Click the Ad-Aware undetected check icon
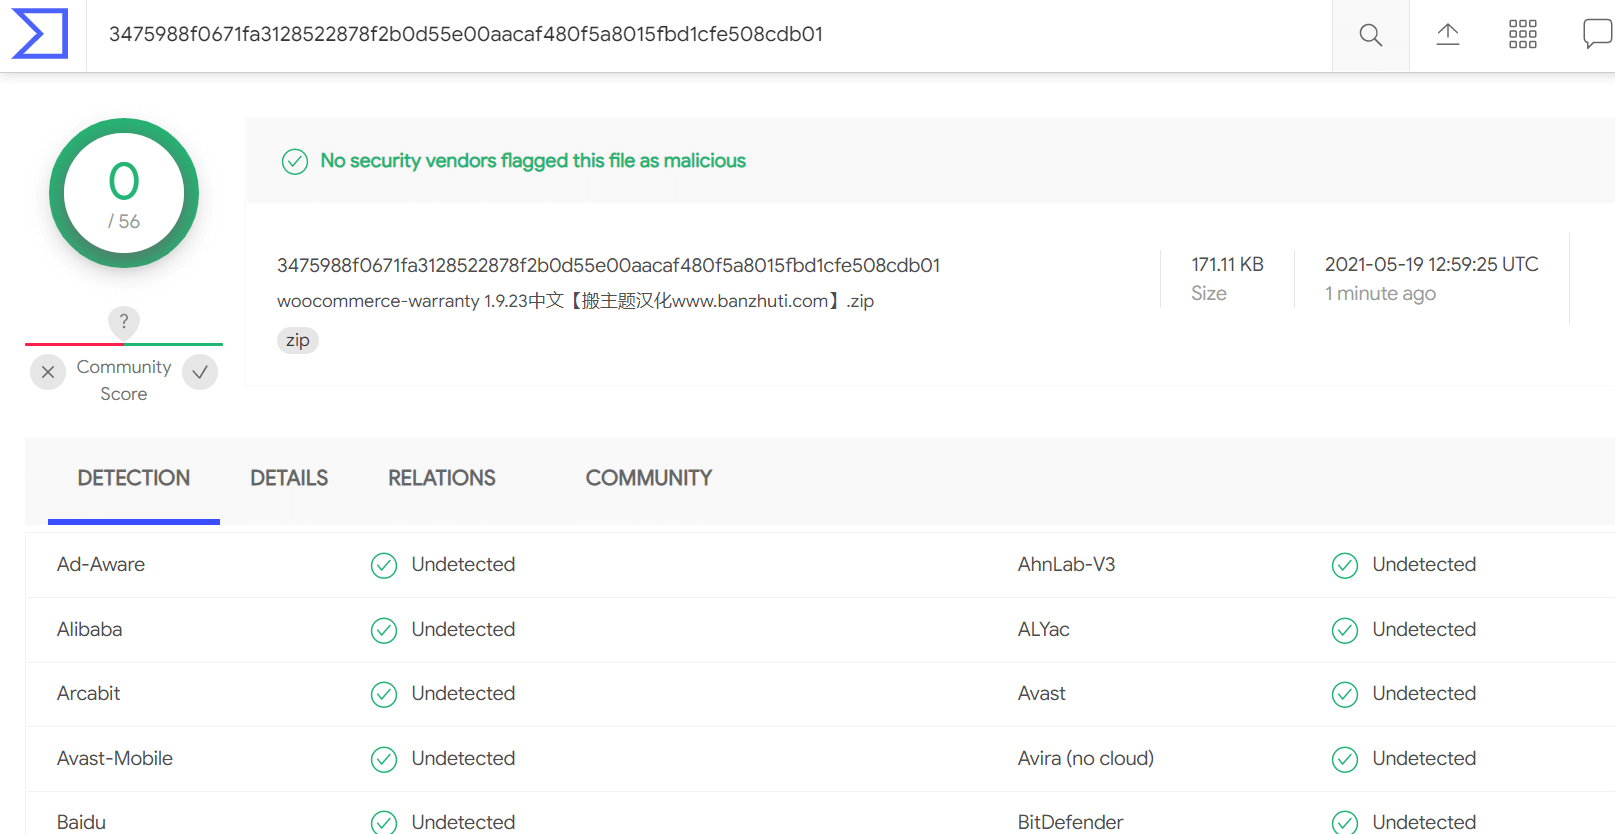The height and width of the screenshot is (834, 1615). pyautogui.click(x=384, y=565)
